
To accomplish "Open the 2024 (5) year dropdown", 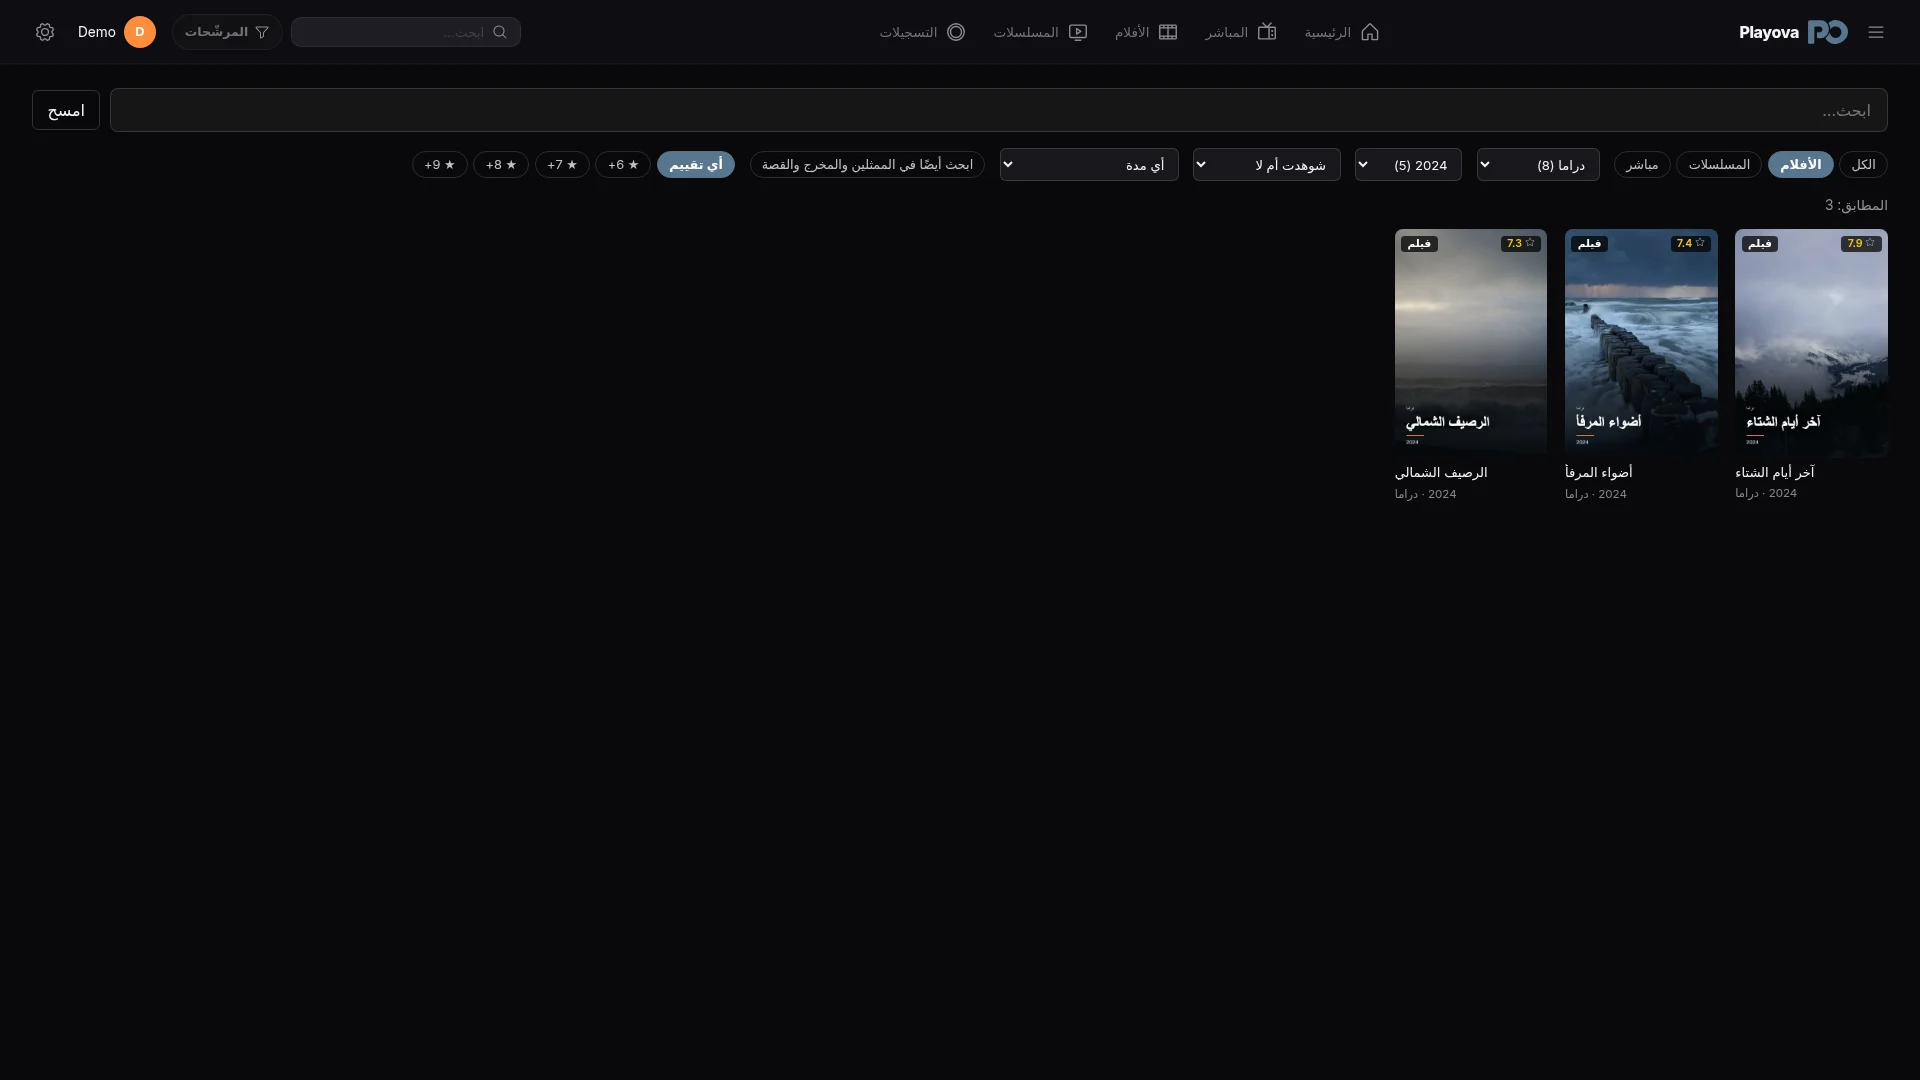I will 1408,165.
